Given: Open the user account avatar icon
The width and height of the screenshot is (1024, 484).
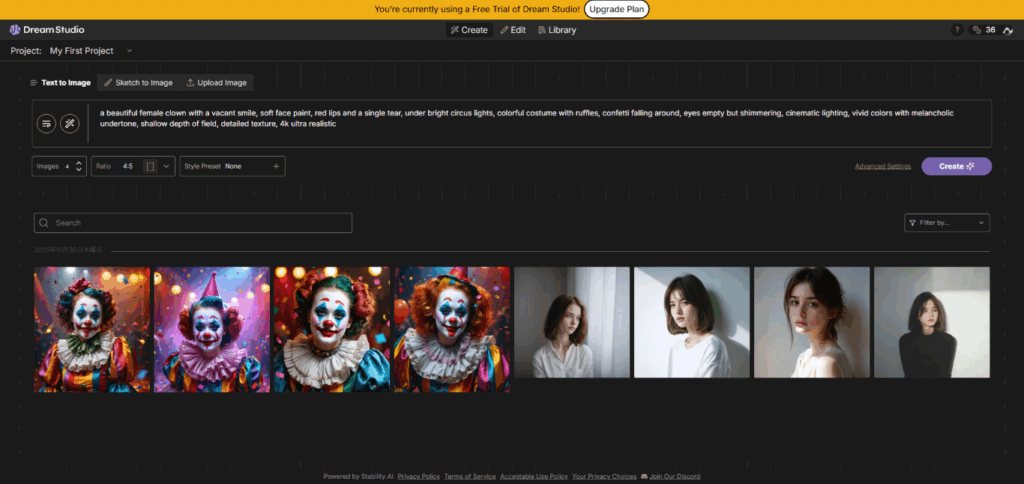Looking at the screenshot, I should (x=1006, y=30).
